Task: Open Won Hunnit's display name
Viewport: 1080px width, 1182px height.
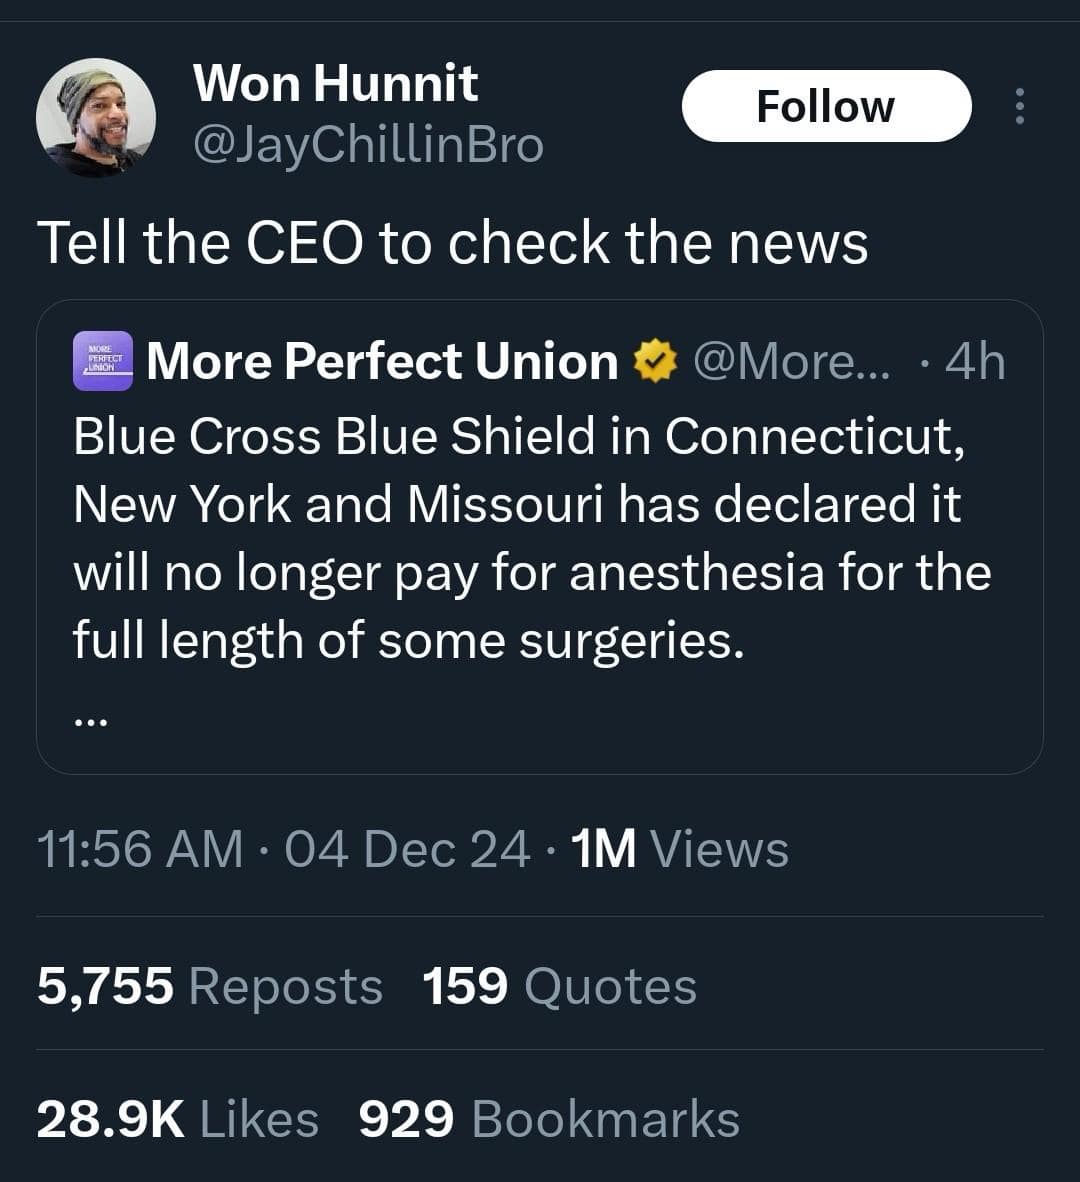Action: [x=336, y=83]
